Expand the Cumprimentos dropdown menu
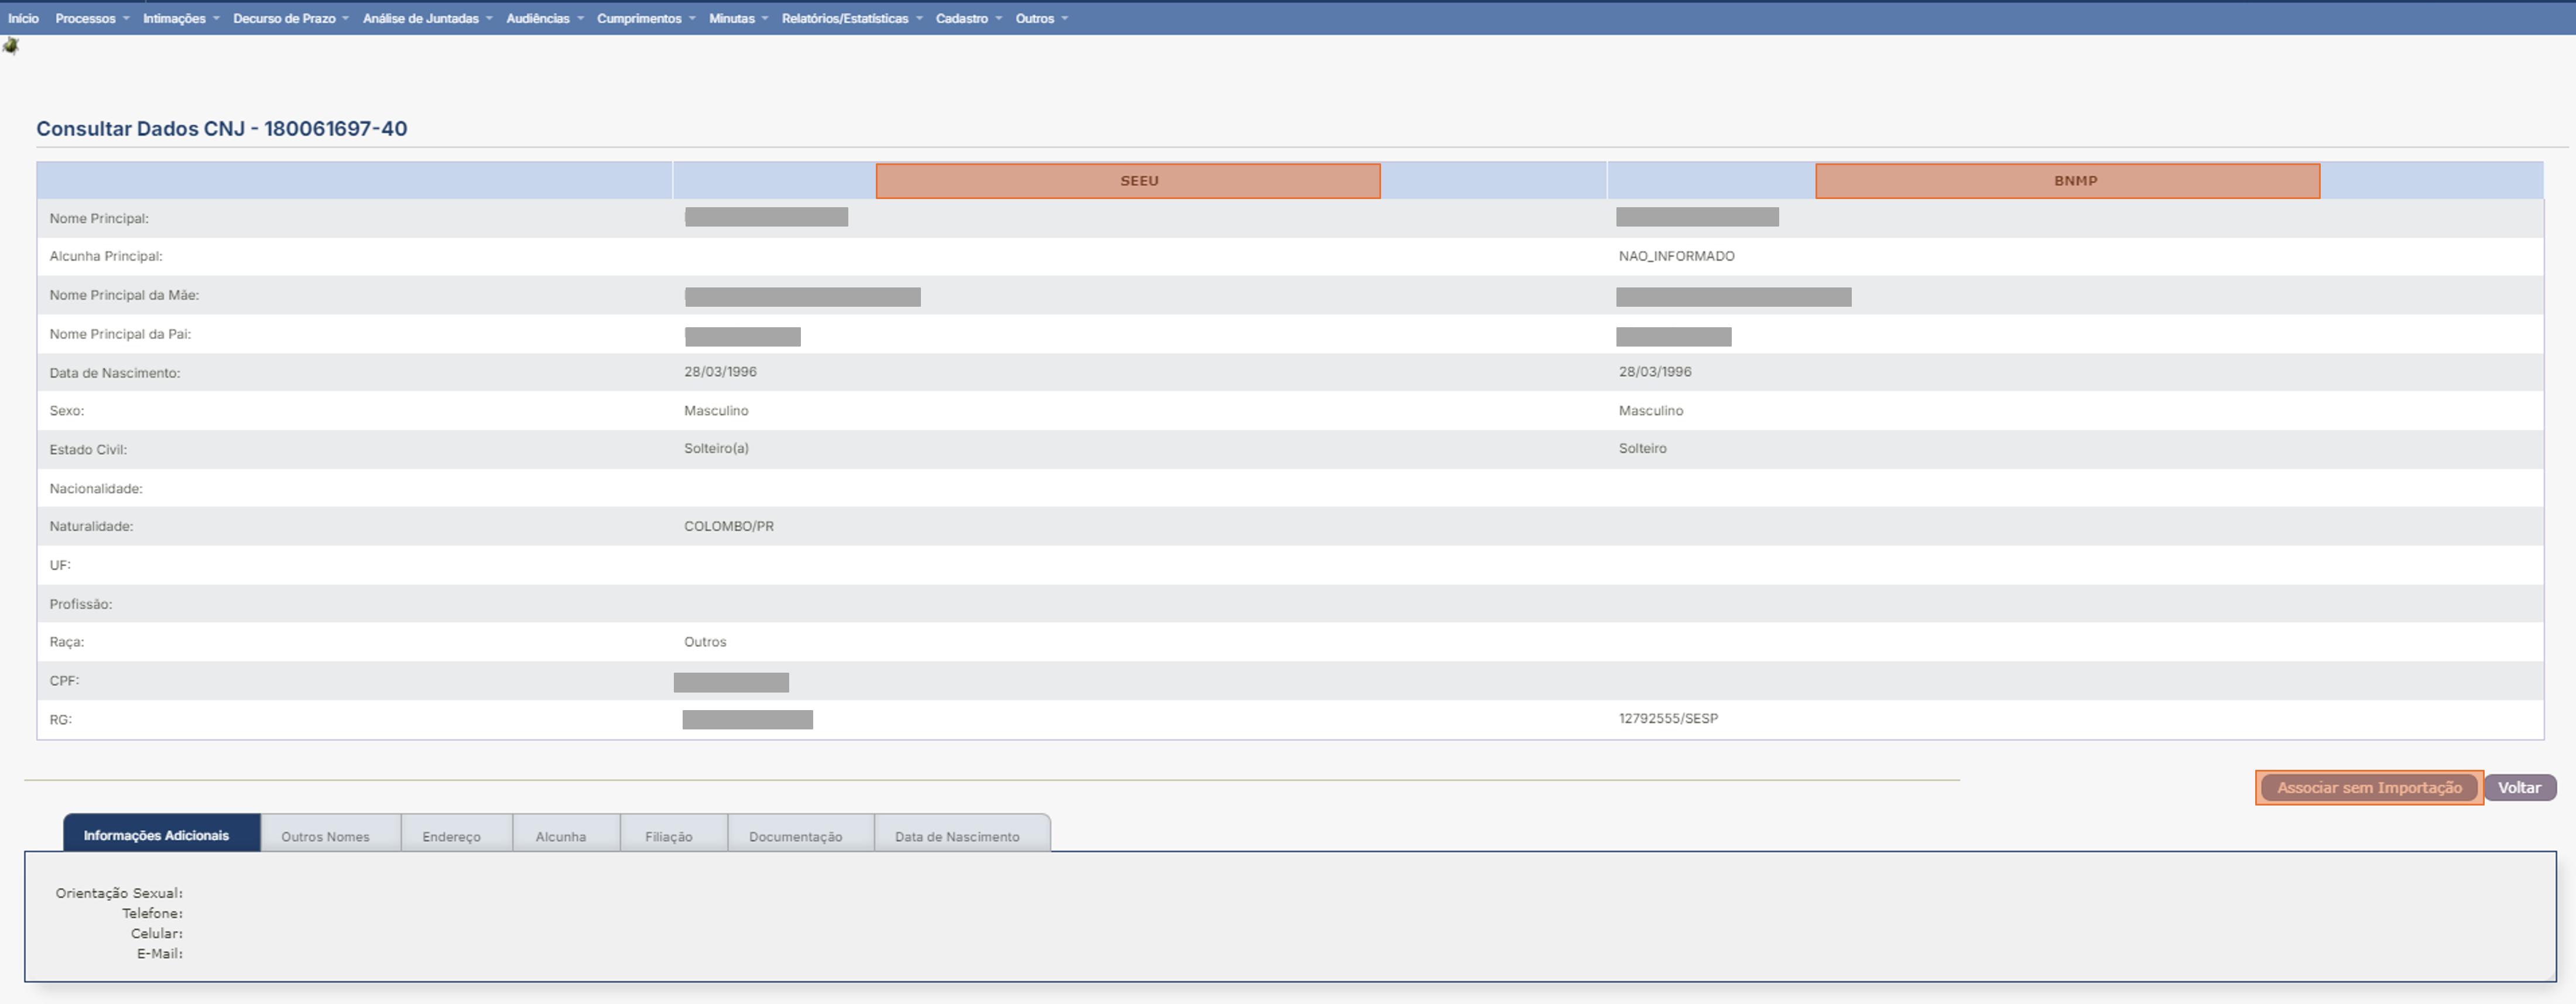The width and height of the screenshot is (2576, 1004). click(x=646, y=18)
